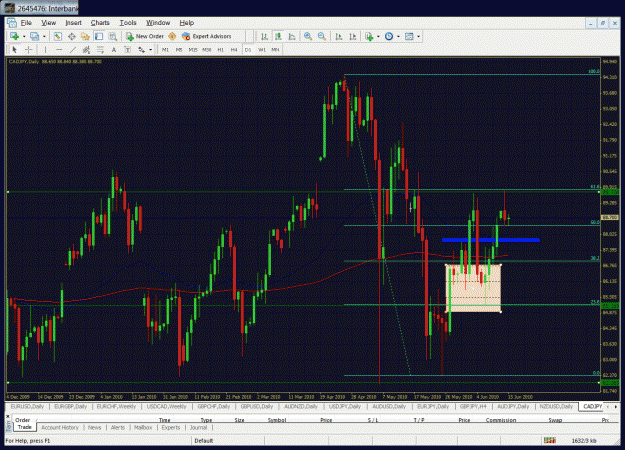Sort trades by the Symbol column header

(277, 420)
